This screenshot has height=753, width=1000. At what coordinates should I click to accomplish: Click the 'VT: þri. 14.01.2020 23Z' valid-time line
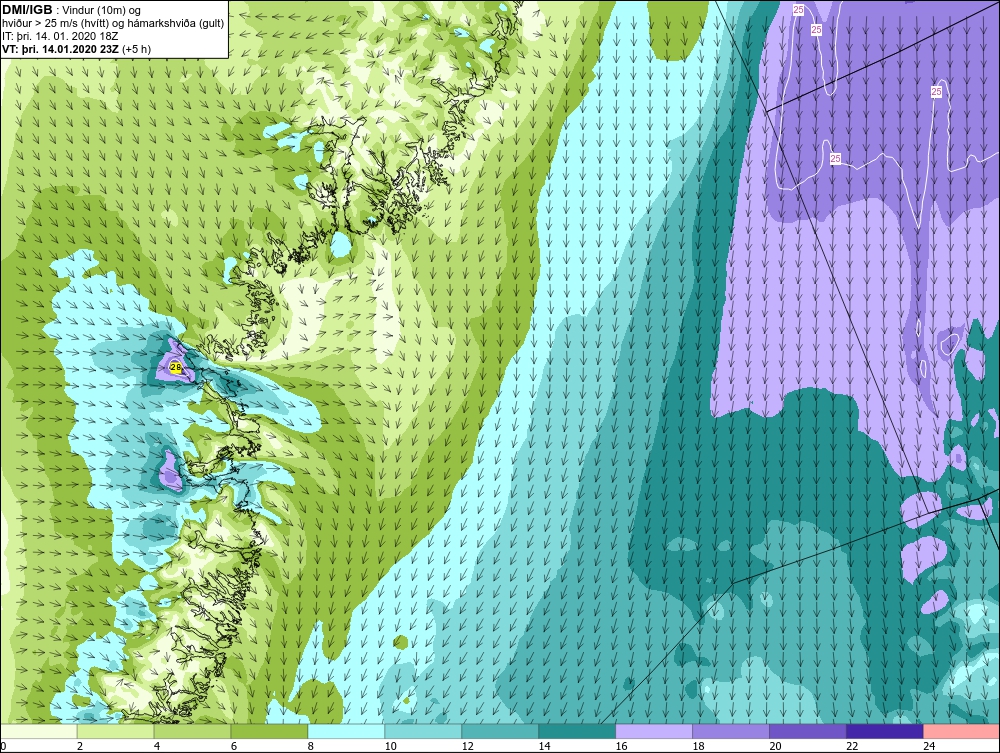click(x=77, y=48)
